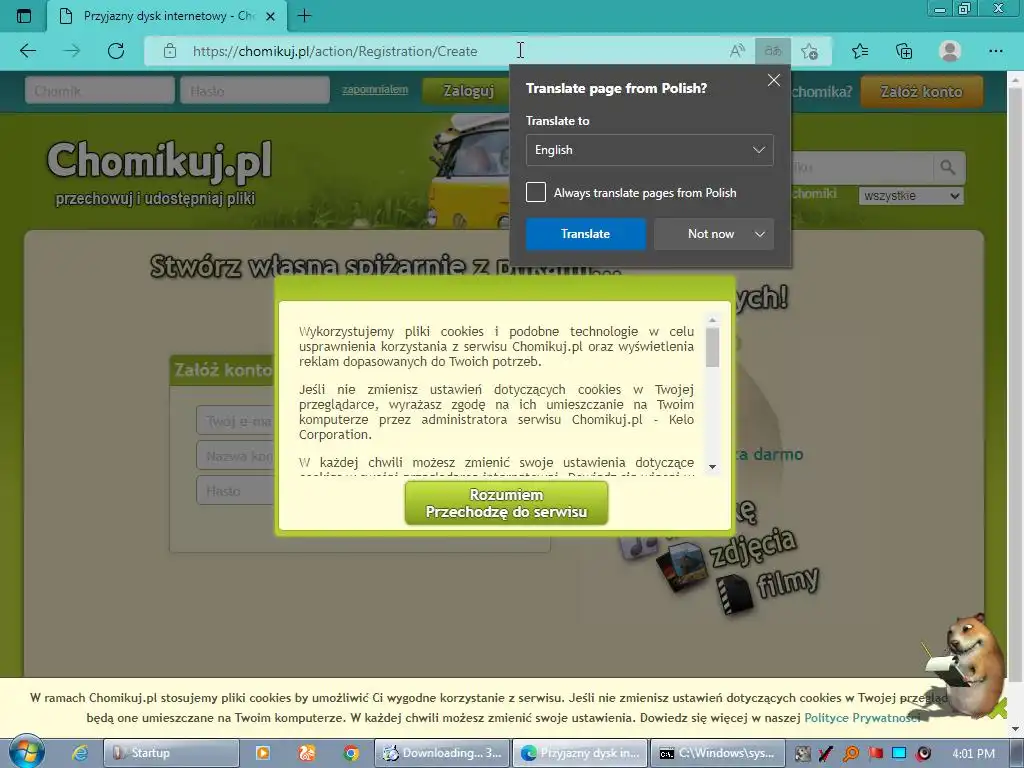Click the cookie dialog scrollbar thumb
The width and height of the screenshot is (1024, 768).
click(x=712, y=347)
